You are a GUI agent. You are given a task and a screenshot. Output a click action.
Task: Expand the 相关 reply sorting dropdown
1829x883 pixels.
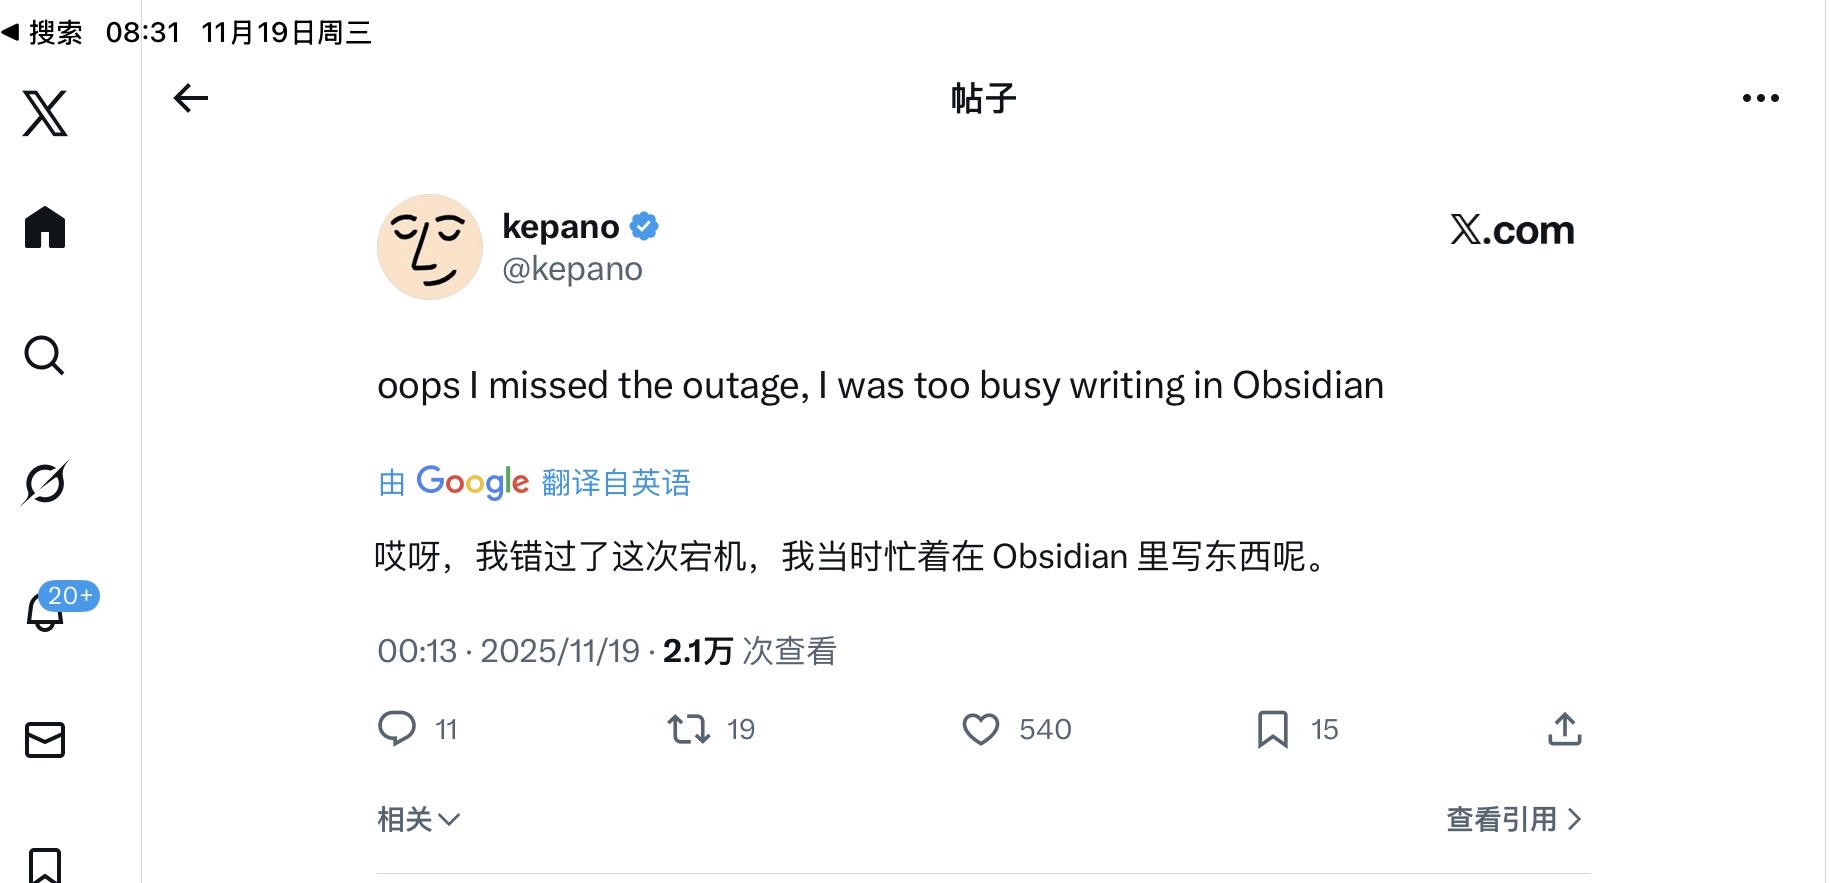[418, 820]
